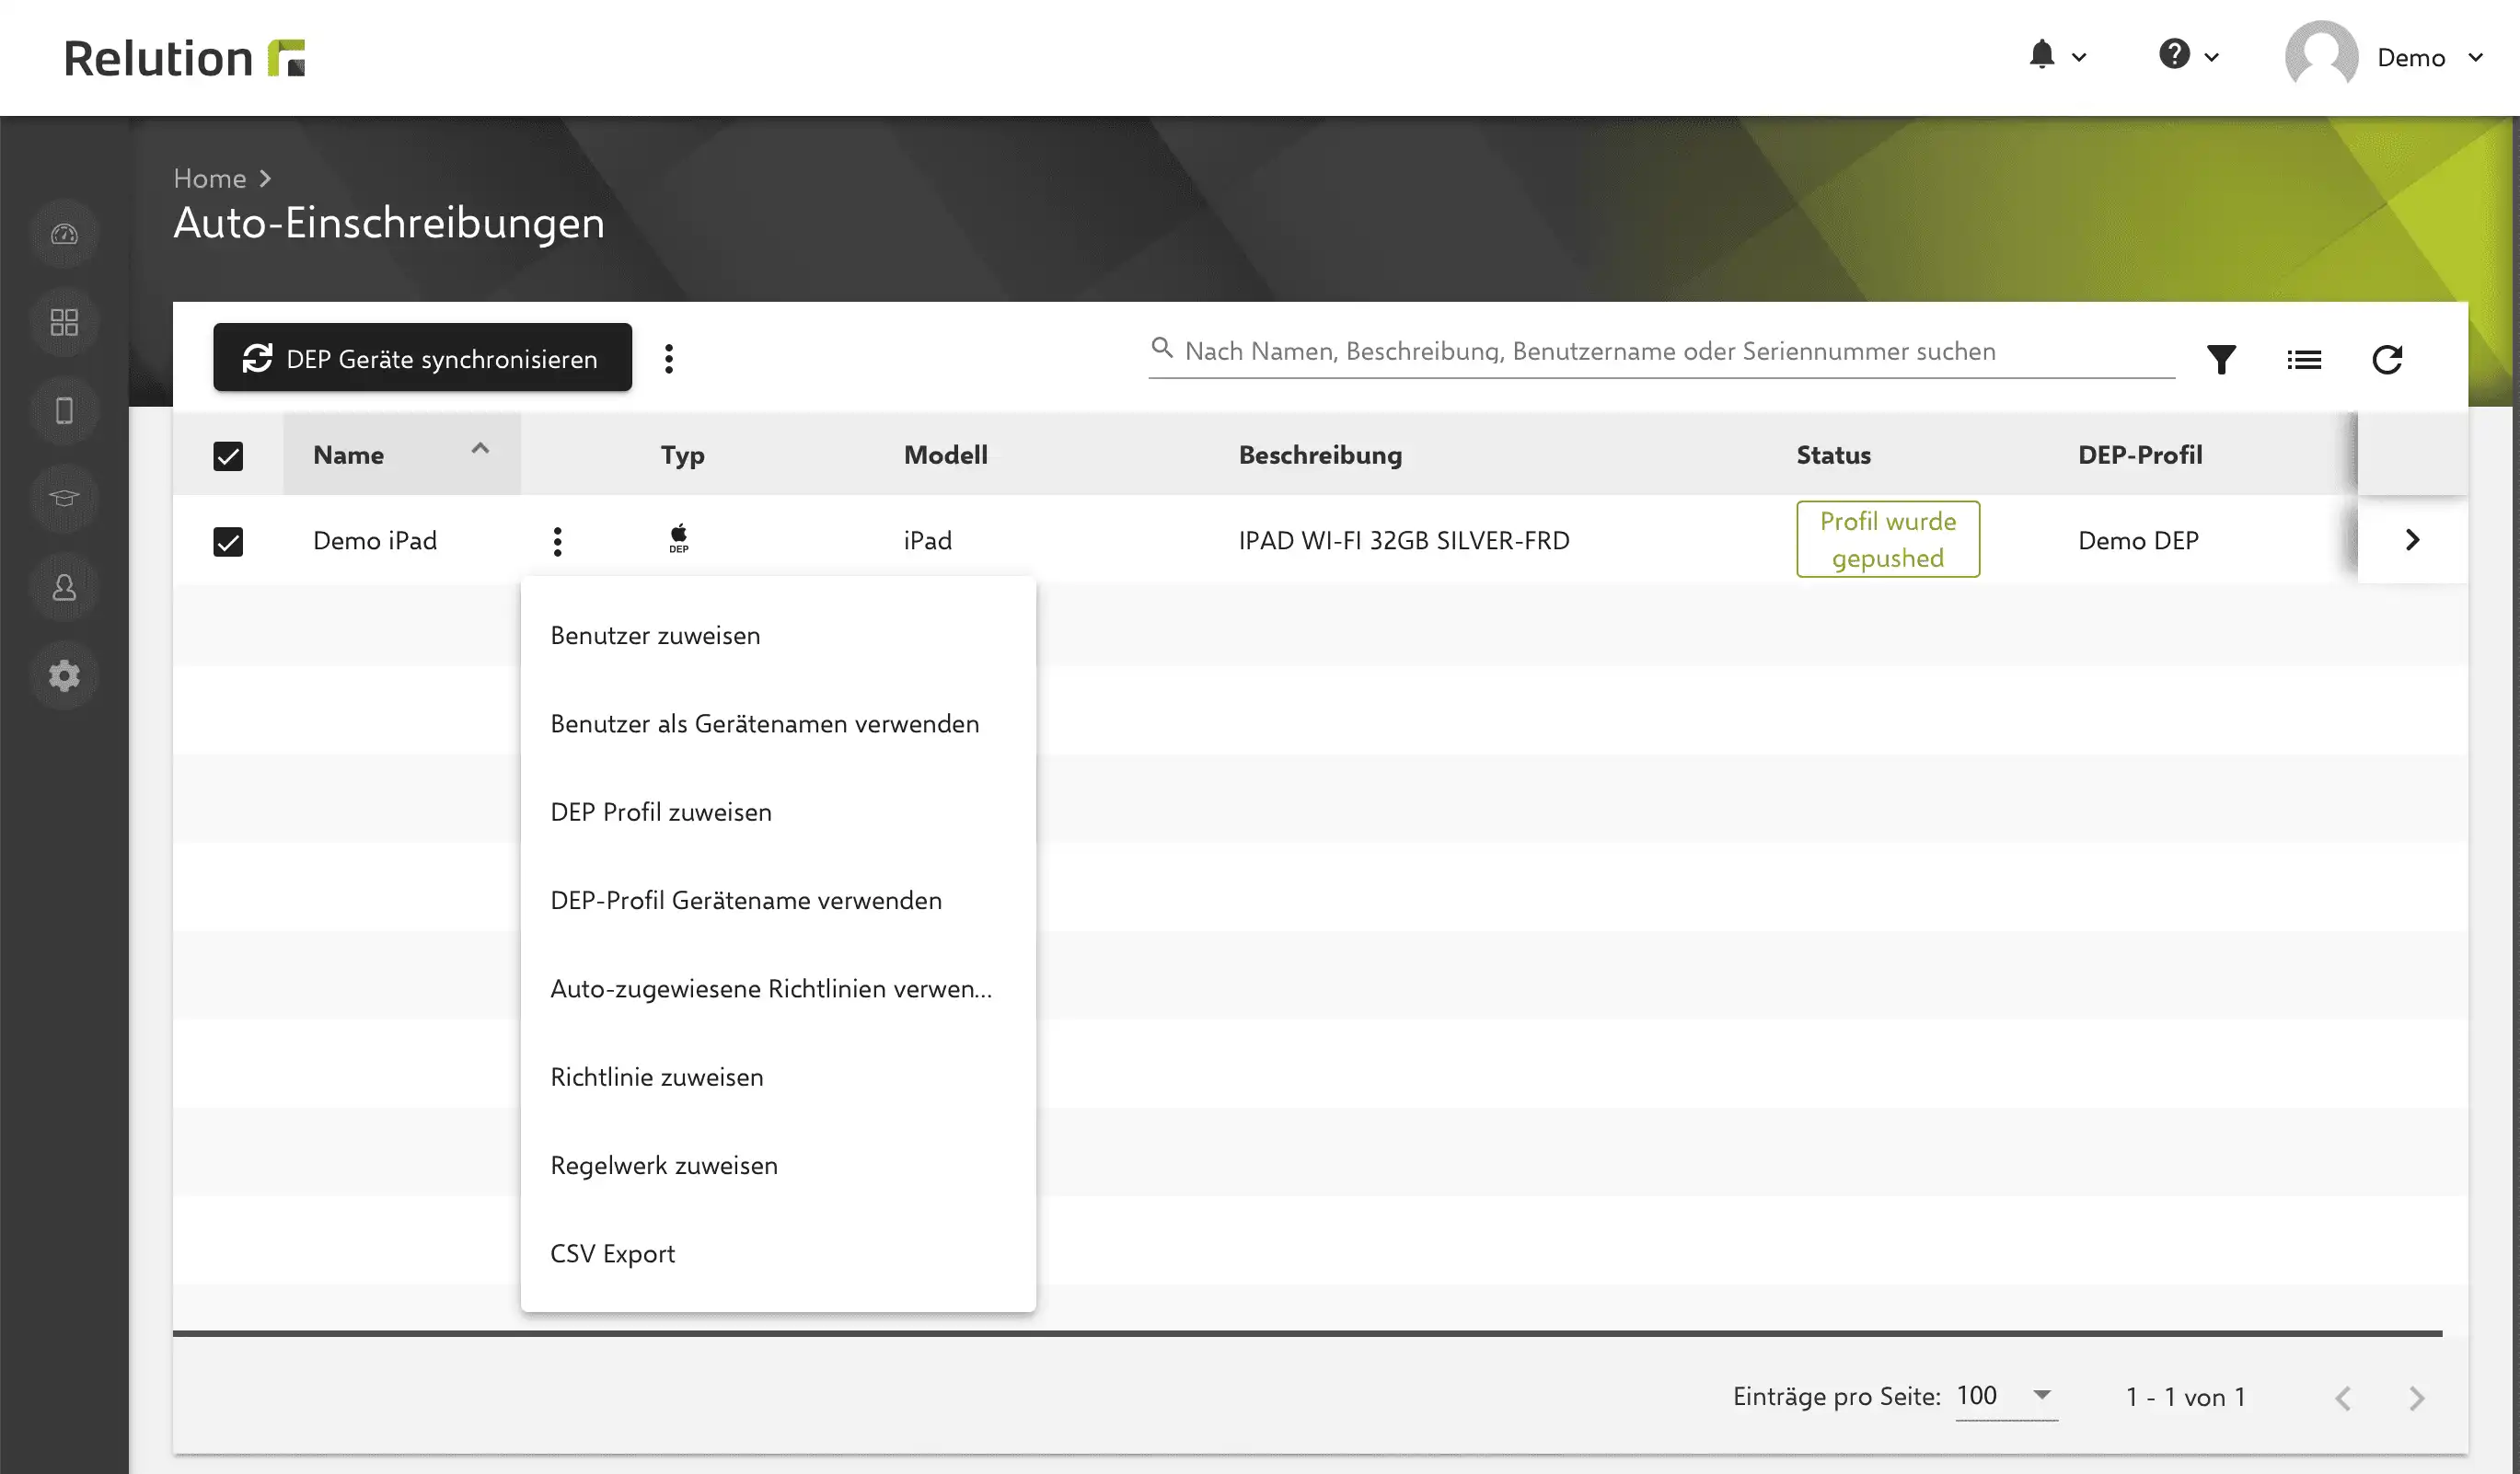This screenshot has width=2520, height=1474.
Task: Open the apps grid icon in sidebar
Action: click(x=64, y=322)
